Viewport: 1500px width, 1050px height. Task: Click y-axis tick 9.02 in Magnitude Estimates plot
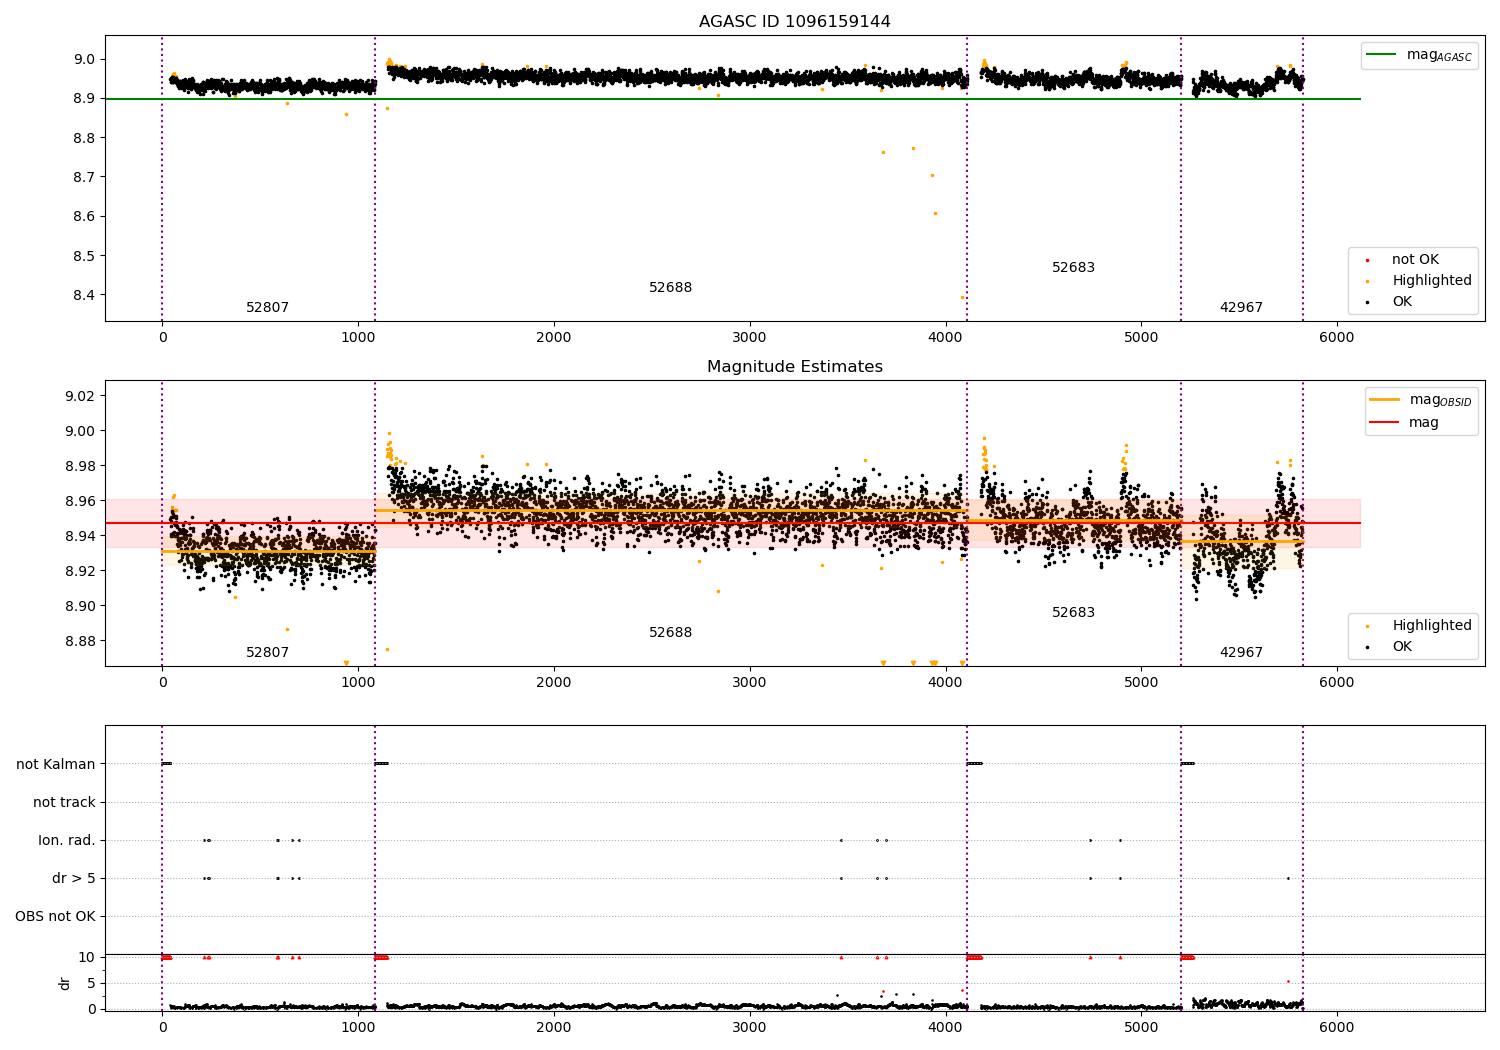82,396
